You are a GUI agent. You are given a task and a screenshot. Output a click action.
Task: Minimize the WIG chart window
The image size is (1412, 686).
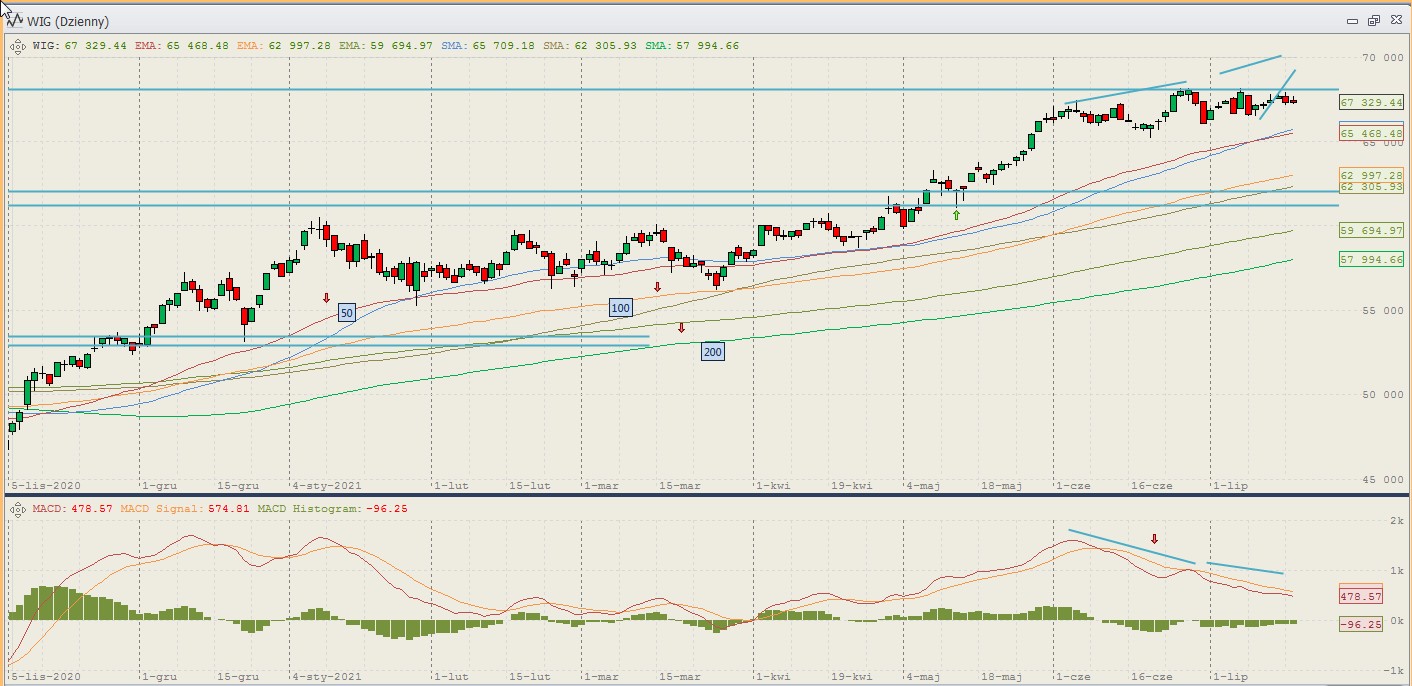point(1352,21)
